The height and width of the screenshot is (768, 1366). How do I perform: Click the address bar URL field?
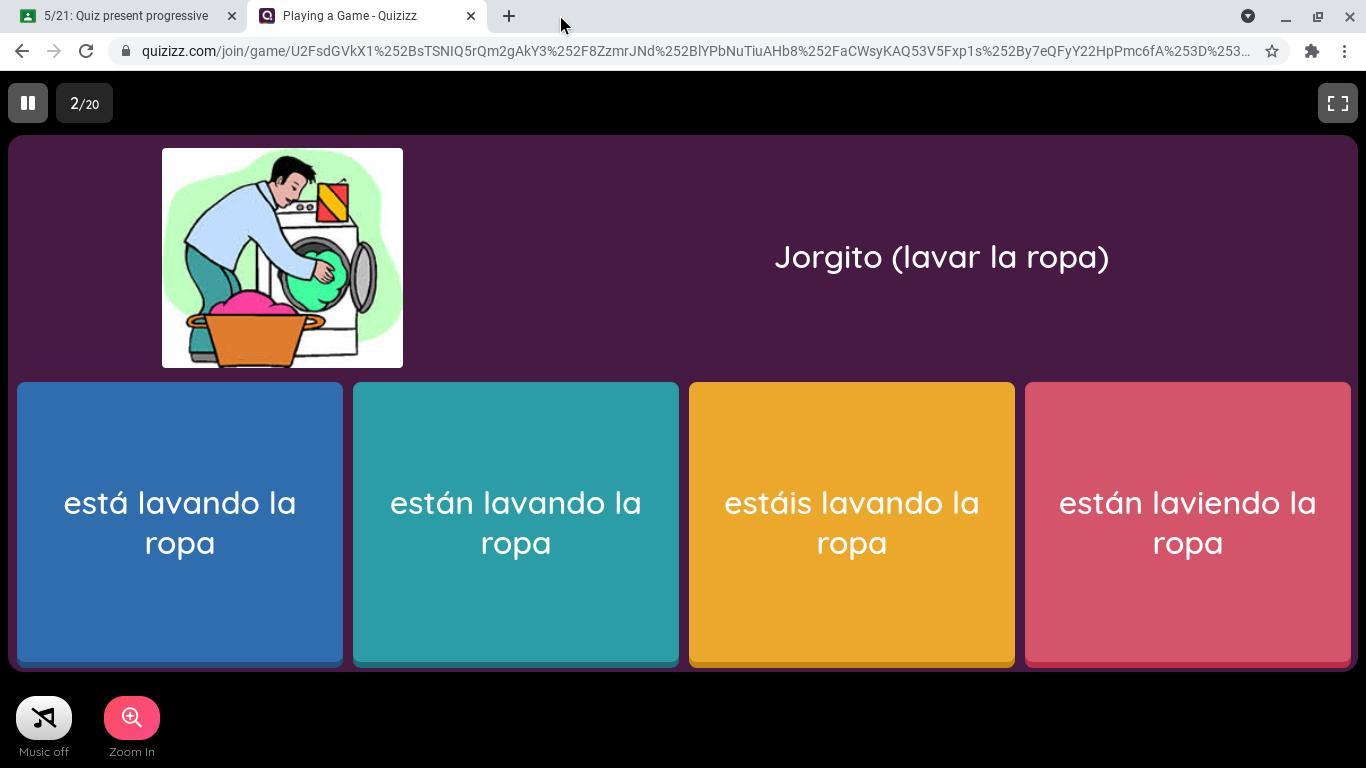[x=695, y=51]
